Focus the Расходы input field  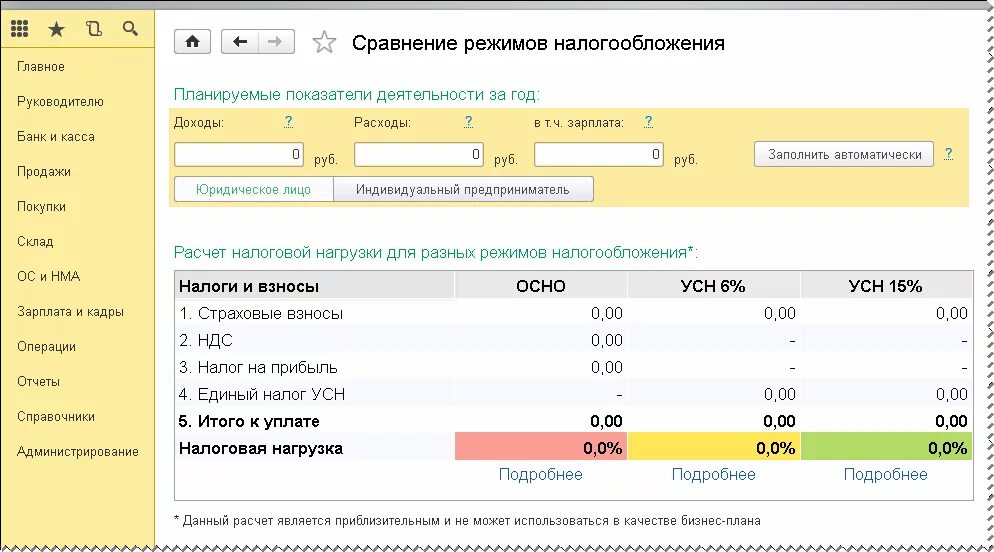[419, 155]
